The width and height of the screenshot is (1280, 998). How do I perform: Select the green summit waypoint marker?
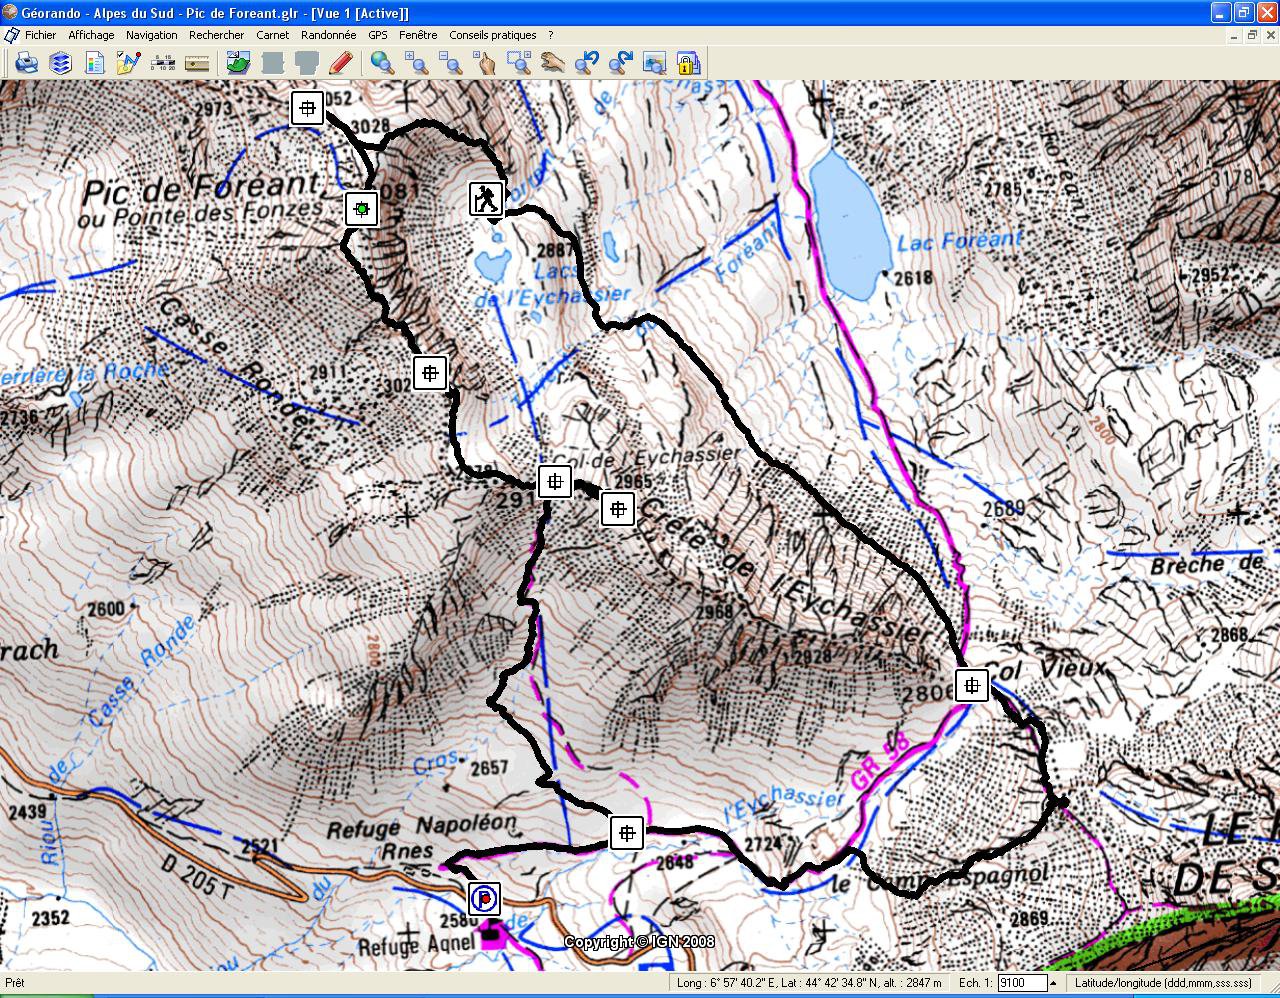(x=362, y=209)
